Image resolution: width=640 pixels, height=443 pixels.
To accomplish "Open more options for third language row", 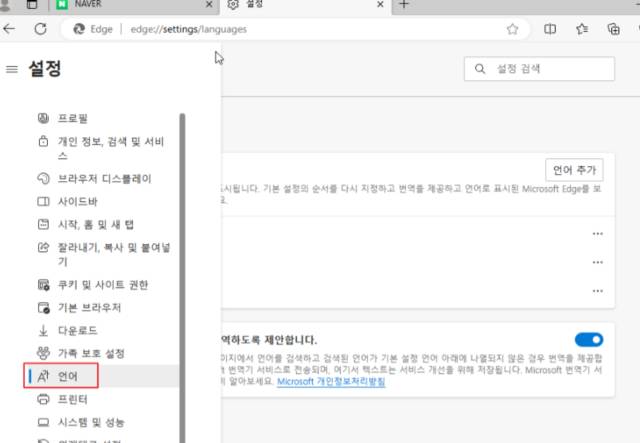I will pos(598,291).
